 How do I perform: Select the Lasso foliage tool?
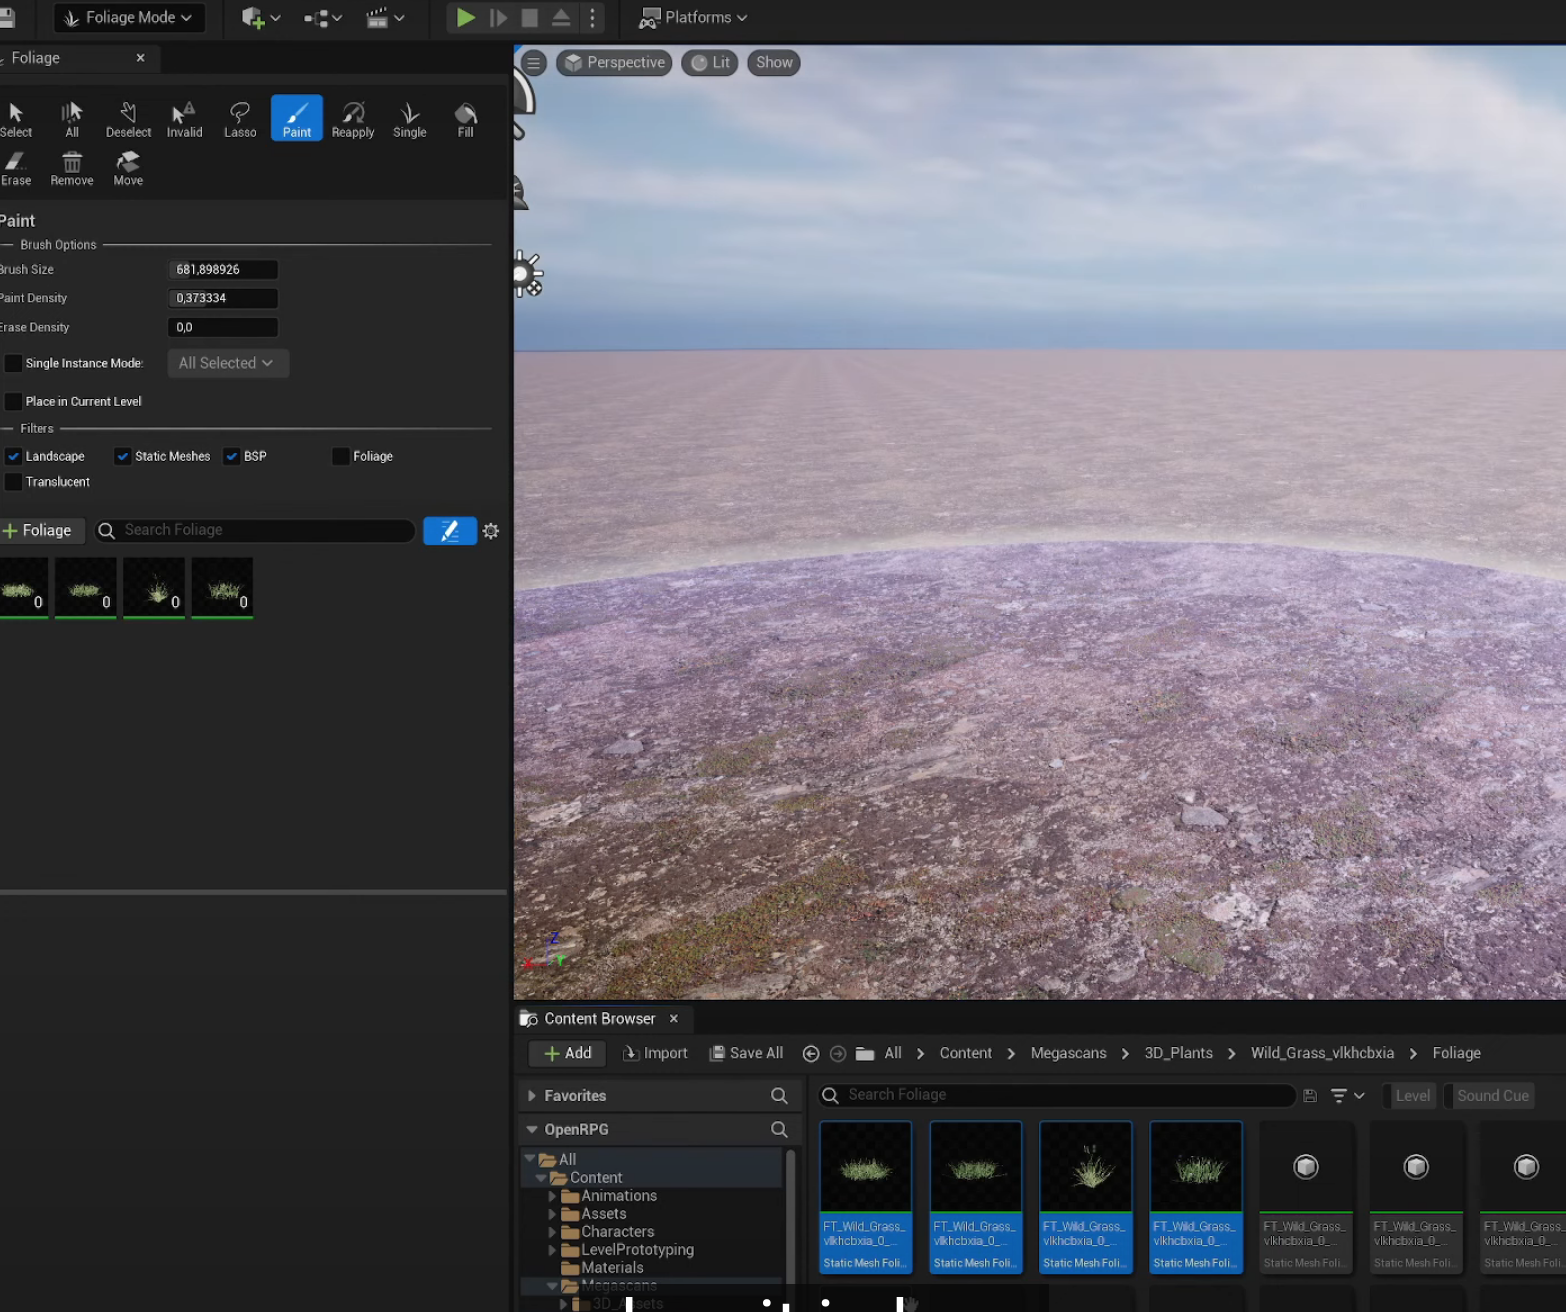[239, 117]
